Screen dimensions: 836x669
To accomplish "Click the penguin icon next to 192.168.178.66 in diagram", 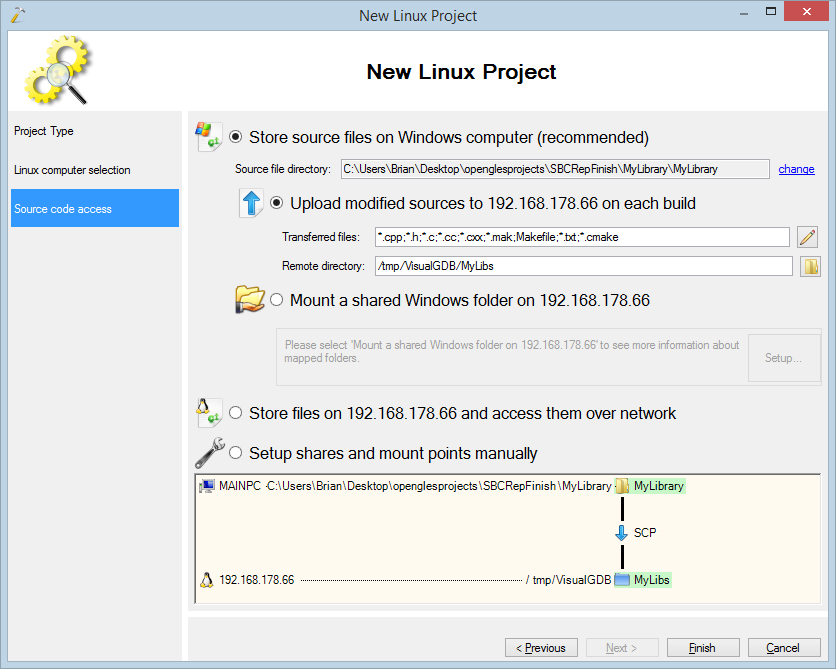I will (206, 580).
